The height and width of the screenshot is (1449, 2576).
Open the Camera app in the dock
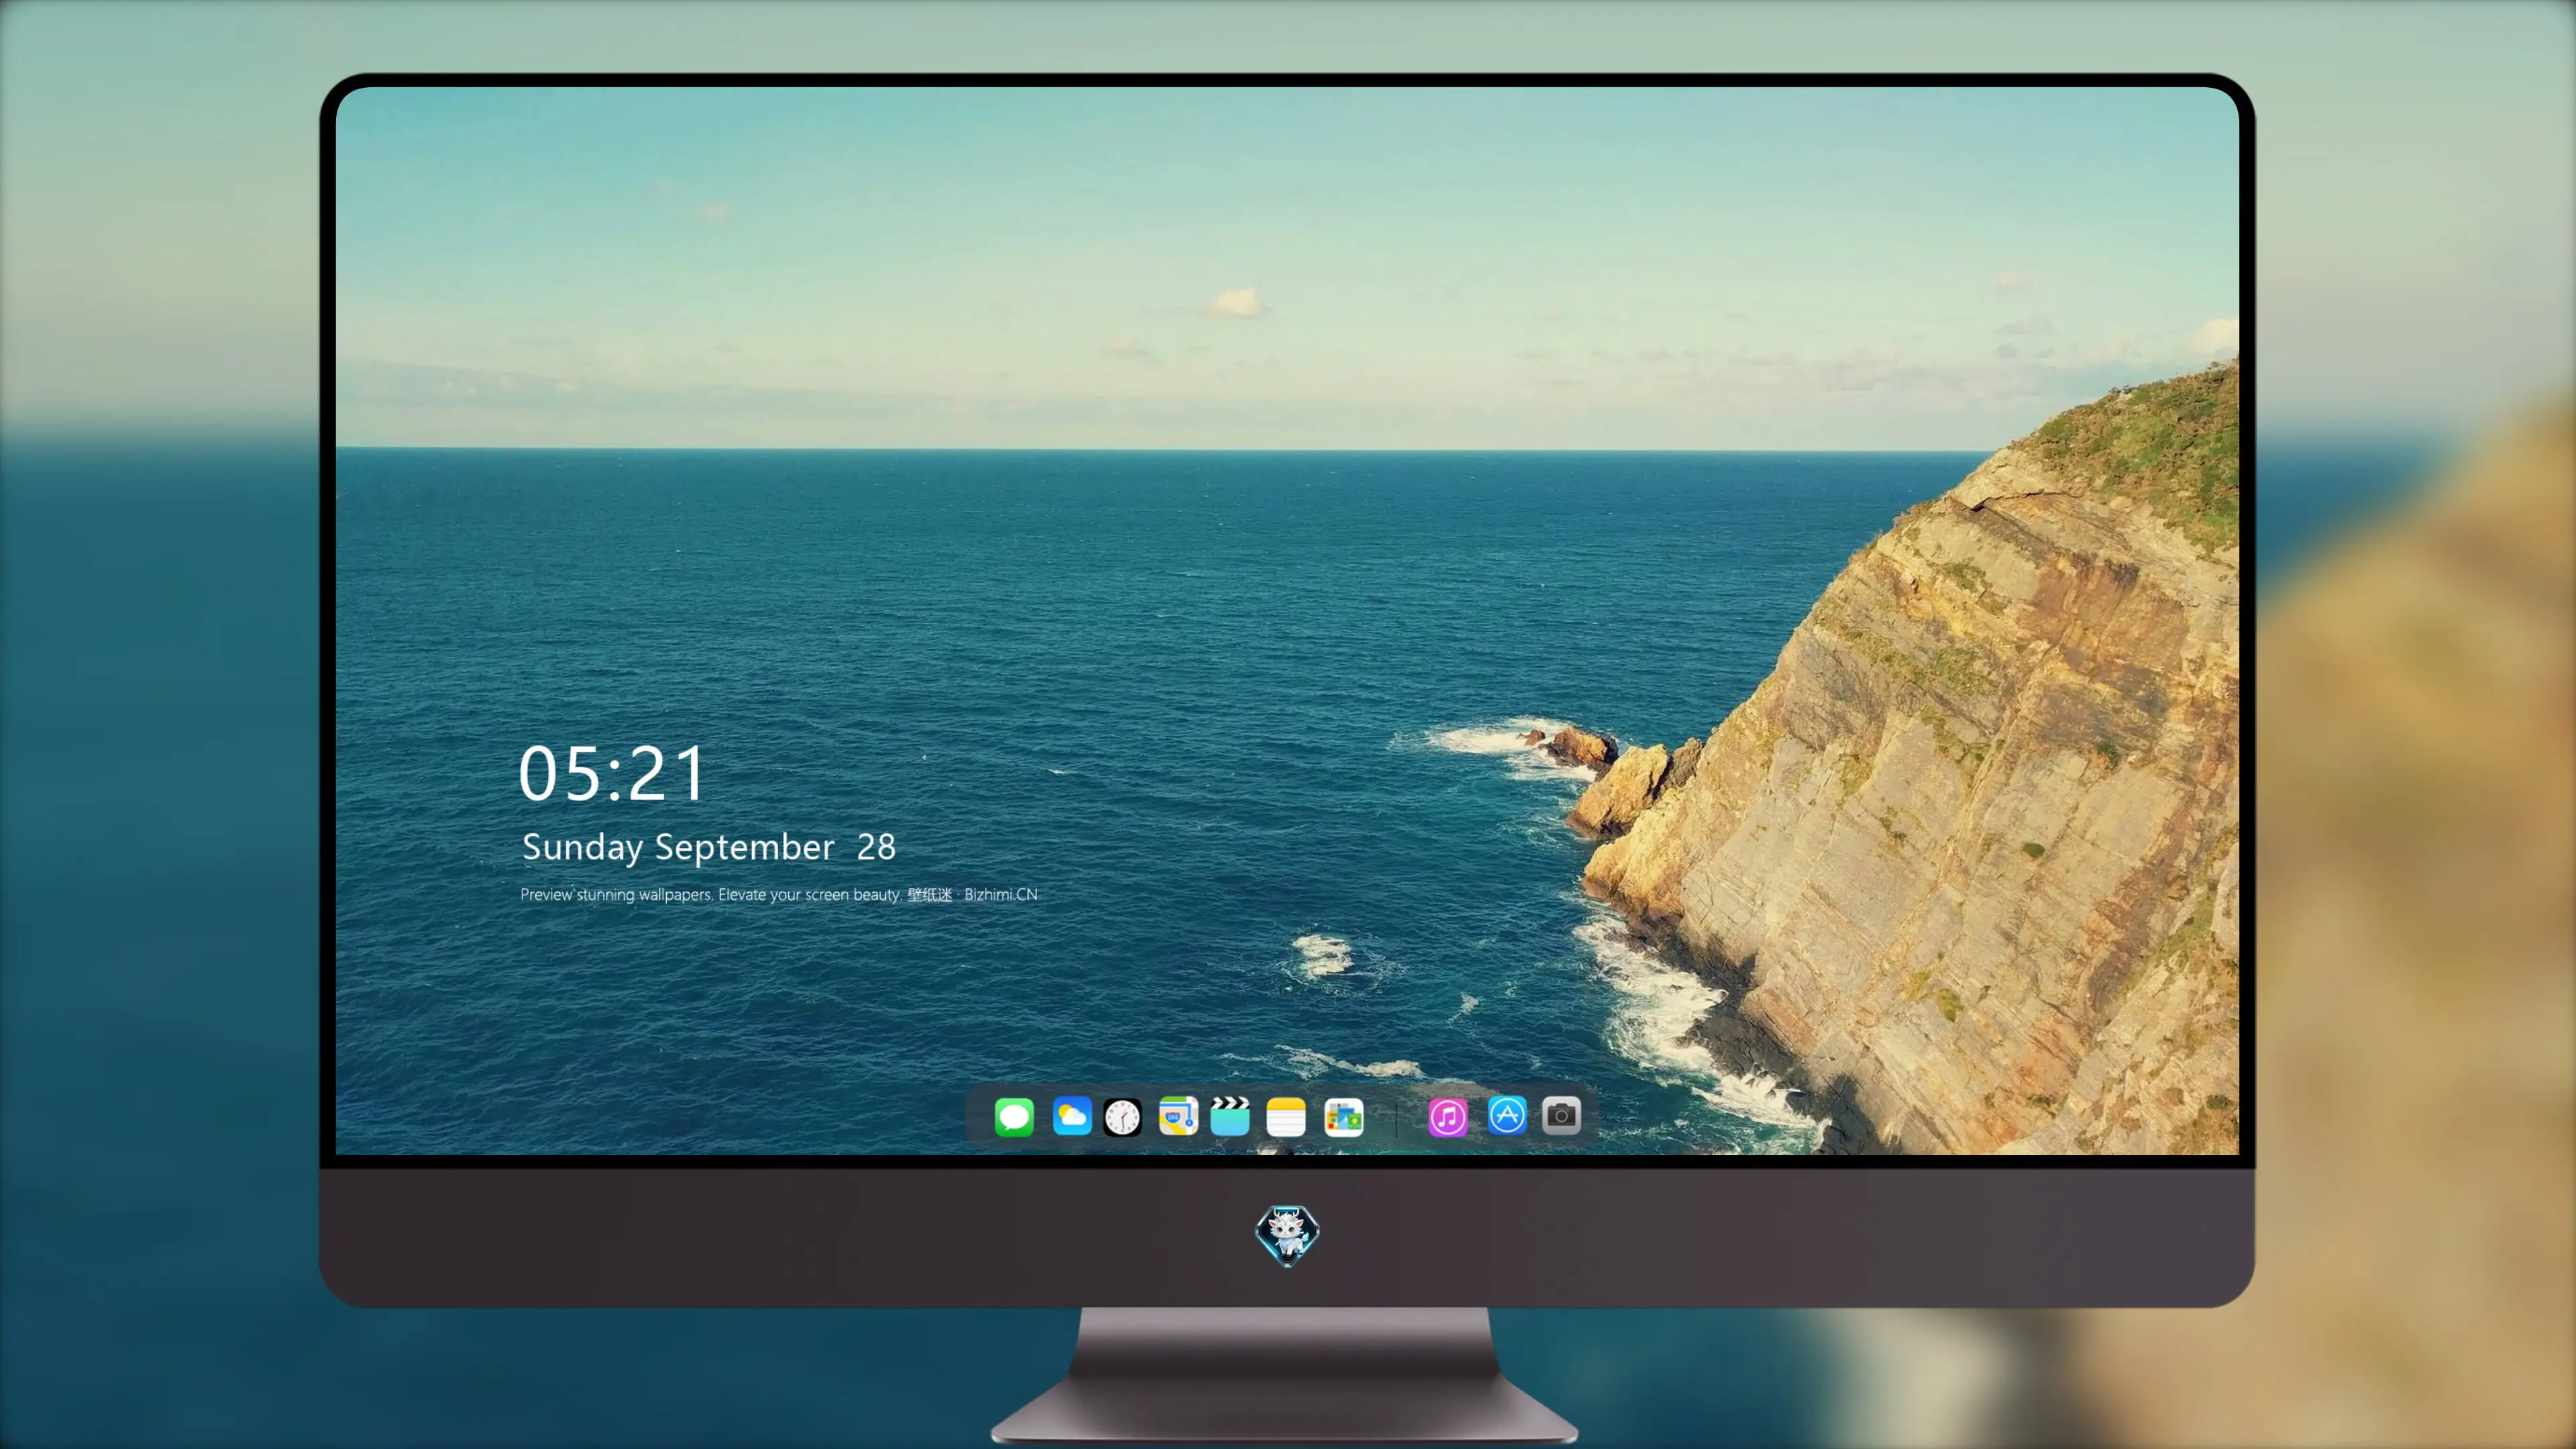coord(1561,1115)
